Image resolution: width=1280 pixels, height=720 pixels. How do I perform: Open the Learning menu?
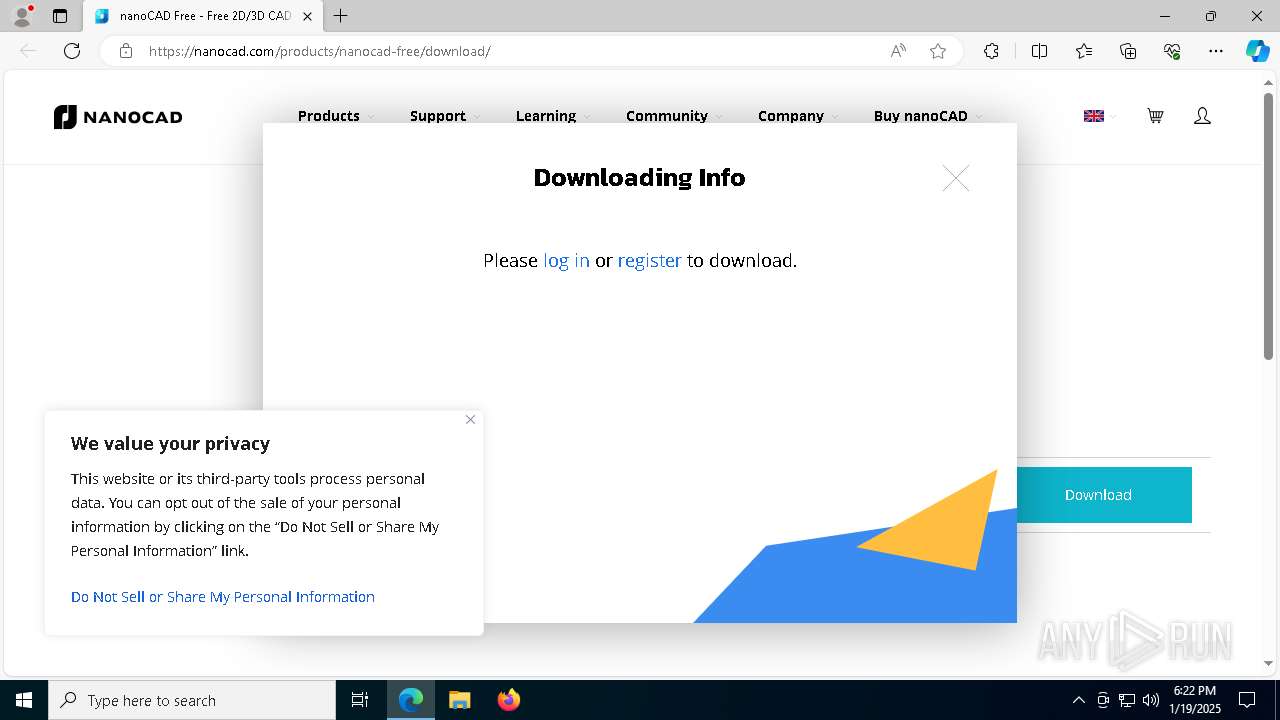pyautogui.click(x=546, y=116)
